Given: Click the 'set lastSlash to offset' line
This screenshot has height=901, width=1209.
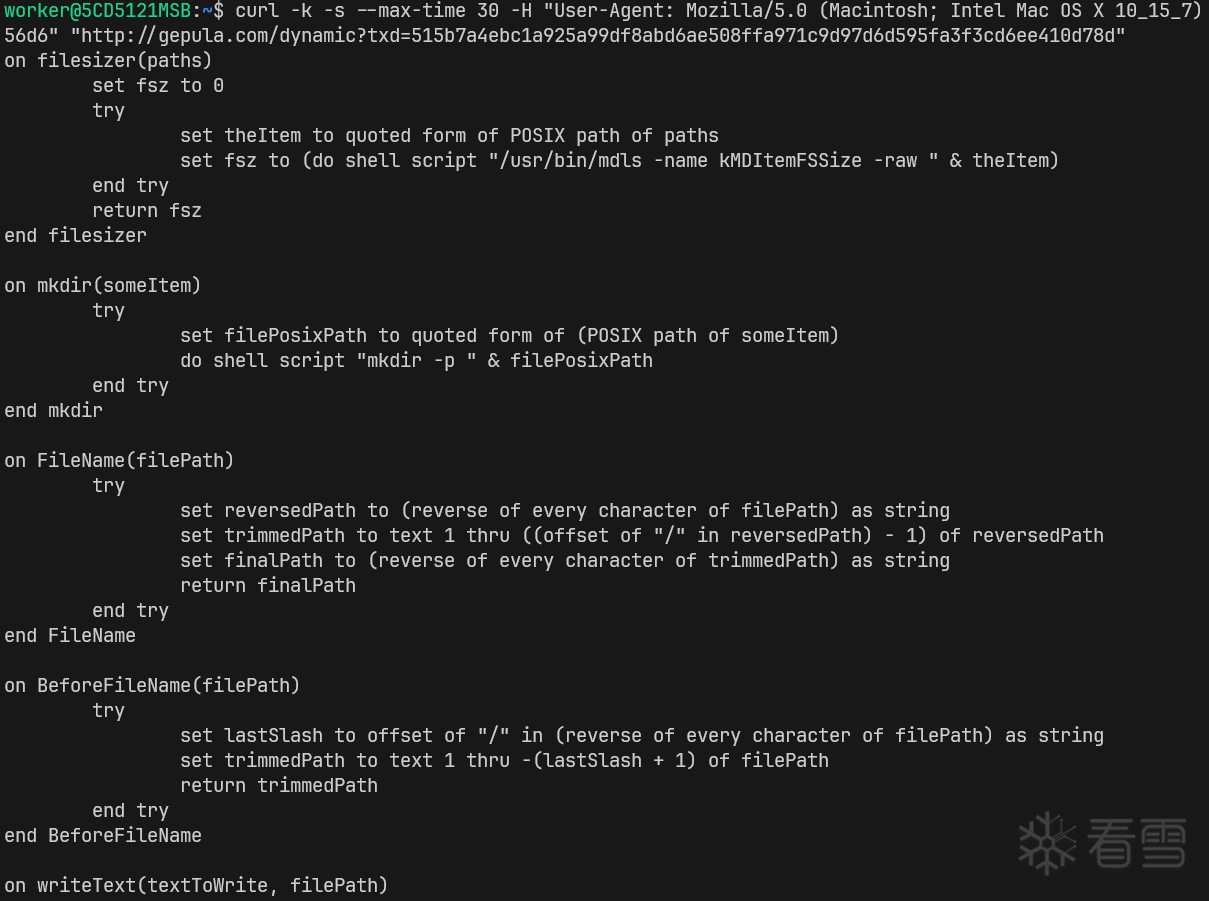Looking at the screenshot, I should coord(642,735).
